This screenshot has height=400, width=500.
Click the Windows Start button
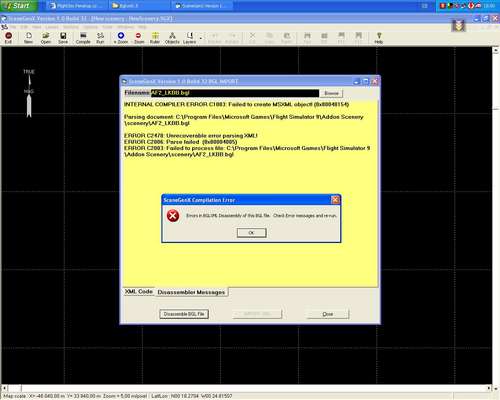[x=18, y=6]
